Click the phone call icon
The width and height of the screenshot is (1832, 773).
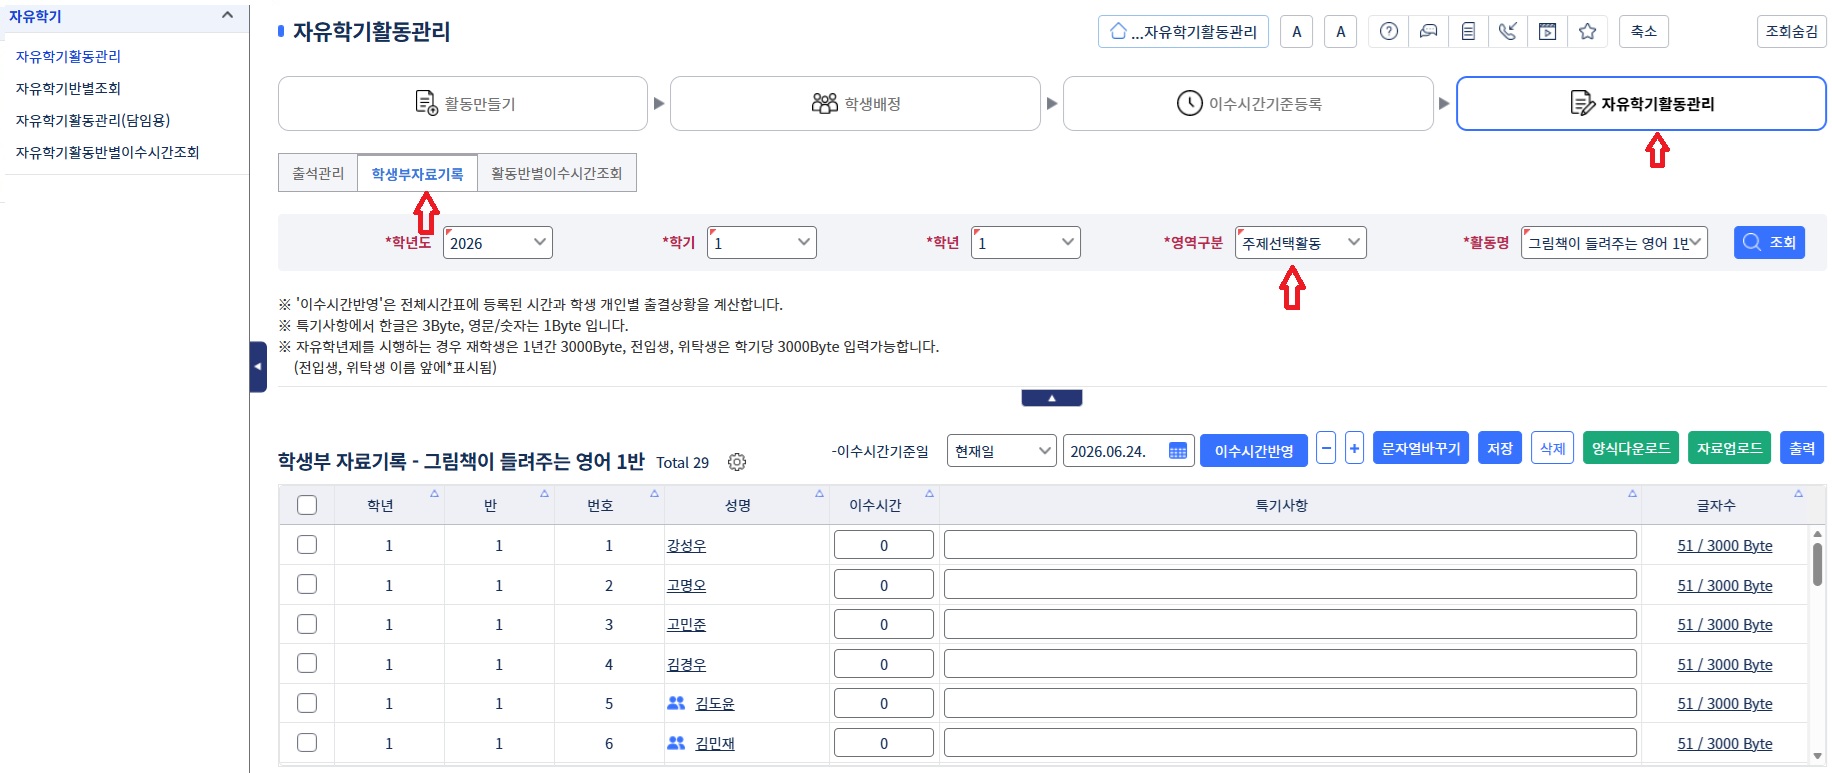click(1508, 32)
